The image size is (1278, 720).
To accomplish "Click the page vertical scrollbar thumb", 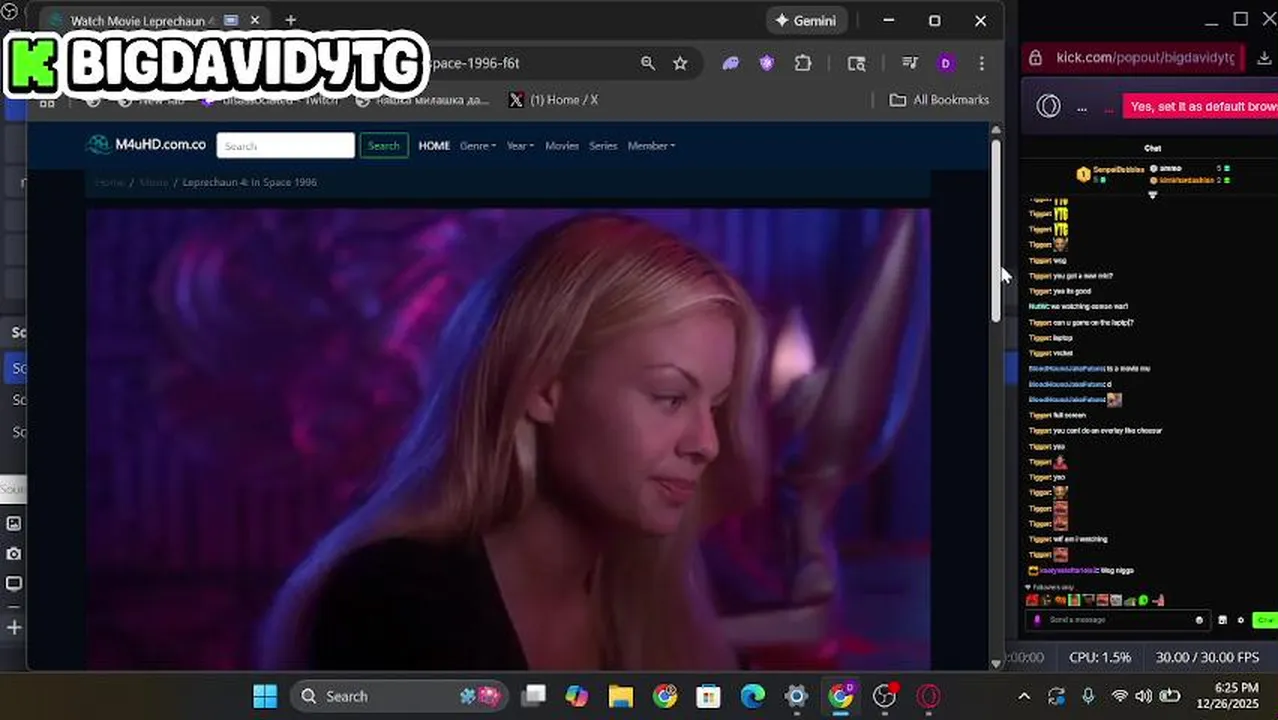I will [x=996, y=230].
